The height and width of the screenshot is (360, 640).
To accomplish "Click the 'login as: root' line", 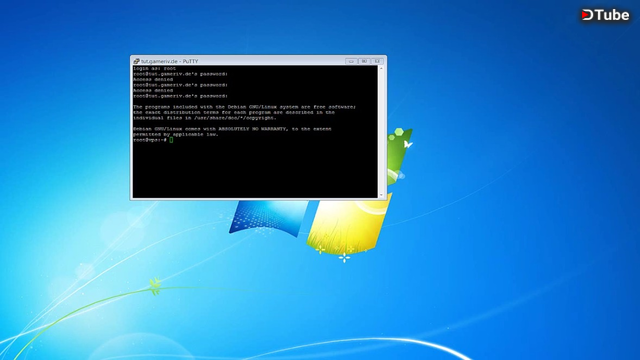I will pyautogui.click(x=155, y=69).
